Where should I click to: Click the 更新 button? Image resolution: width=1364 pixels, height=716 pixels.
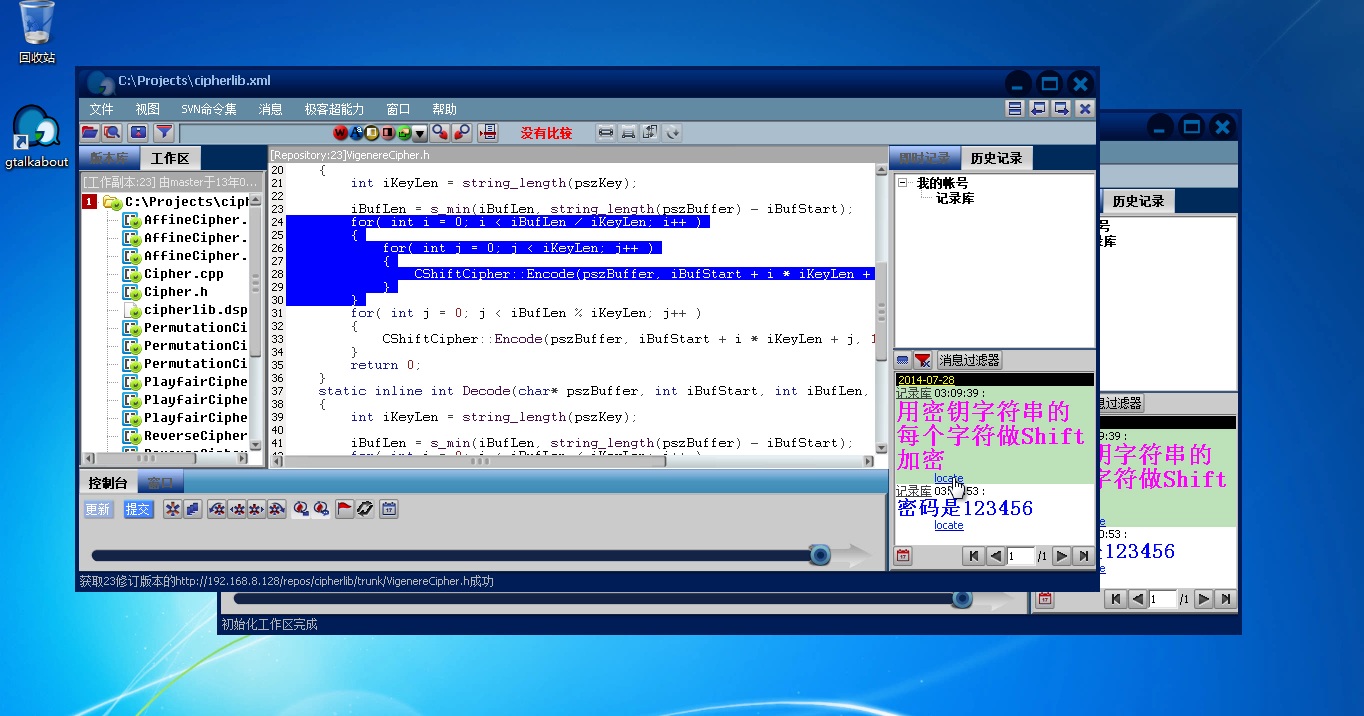[98, 509]
